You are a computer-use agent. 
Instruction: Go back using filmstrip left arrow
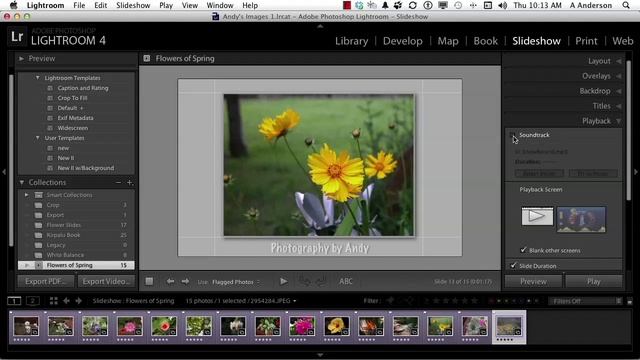coord(66,301)
